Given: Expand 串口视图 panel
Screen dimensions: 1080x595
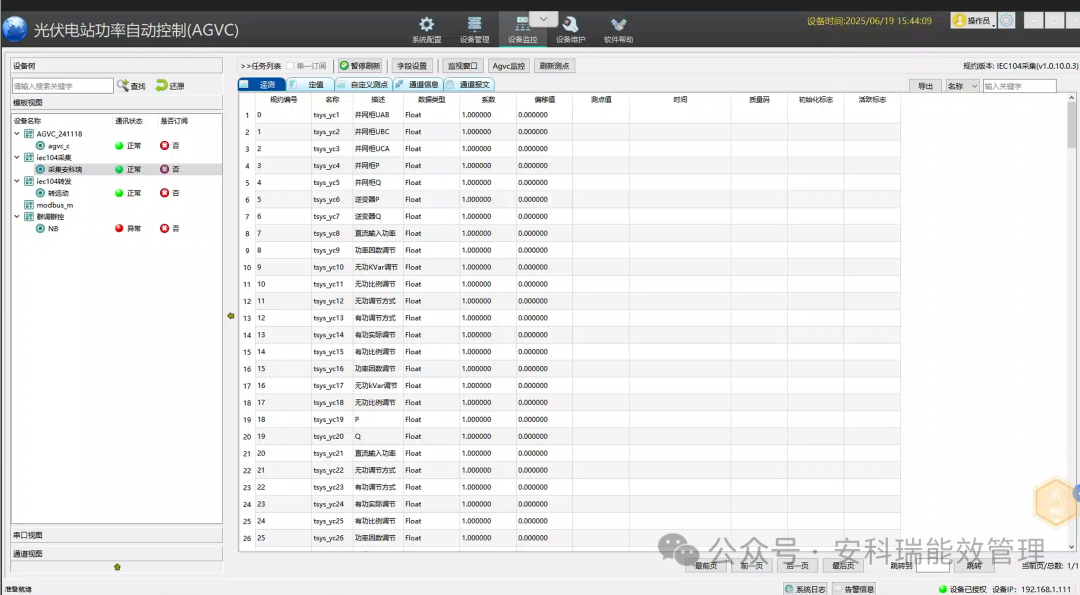Looking at the screenshot, I should (x=116, y=535).
